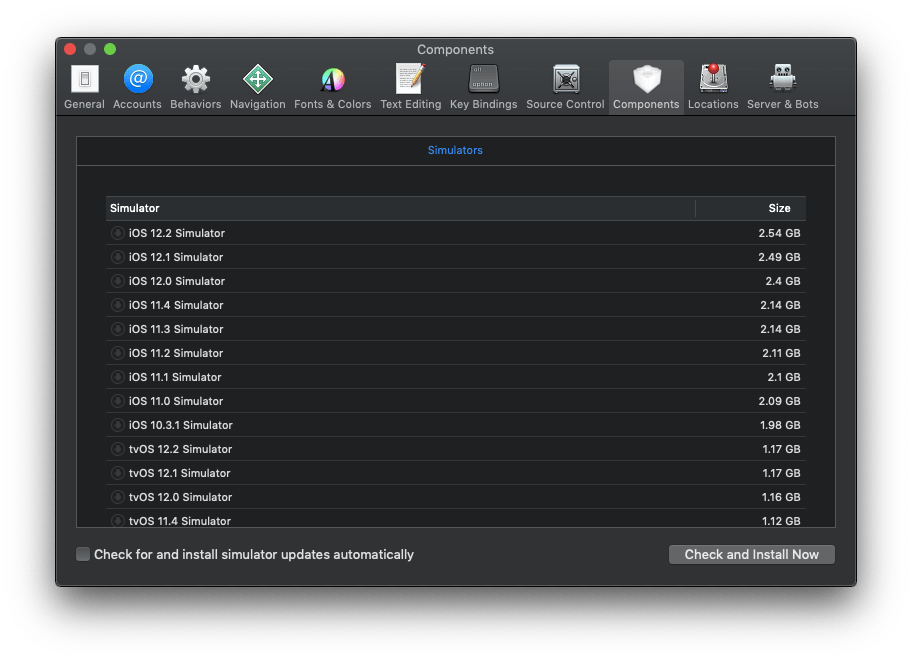Select the 2.49 GB size cell
The height and width of the screenshot is (660, 912).
tap(779, 257)
